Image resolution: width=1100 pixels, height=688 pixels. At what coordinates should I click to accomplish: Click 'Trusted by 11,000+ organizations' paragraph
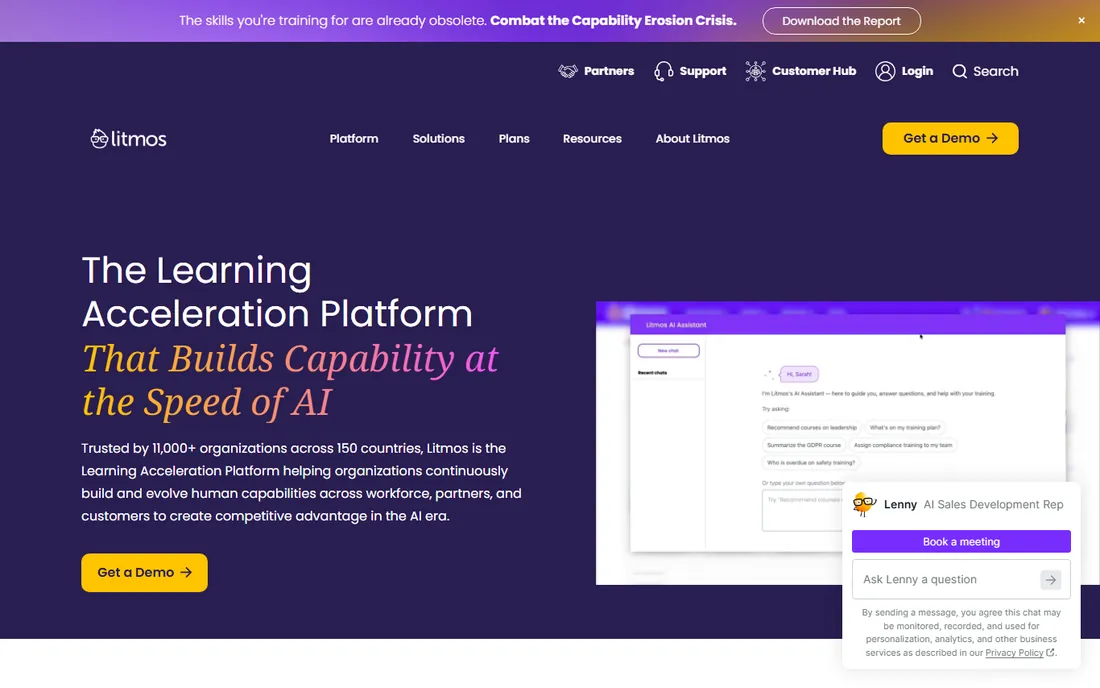click(x=301, y=482)
